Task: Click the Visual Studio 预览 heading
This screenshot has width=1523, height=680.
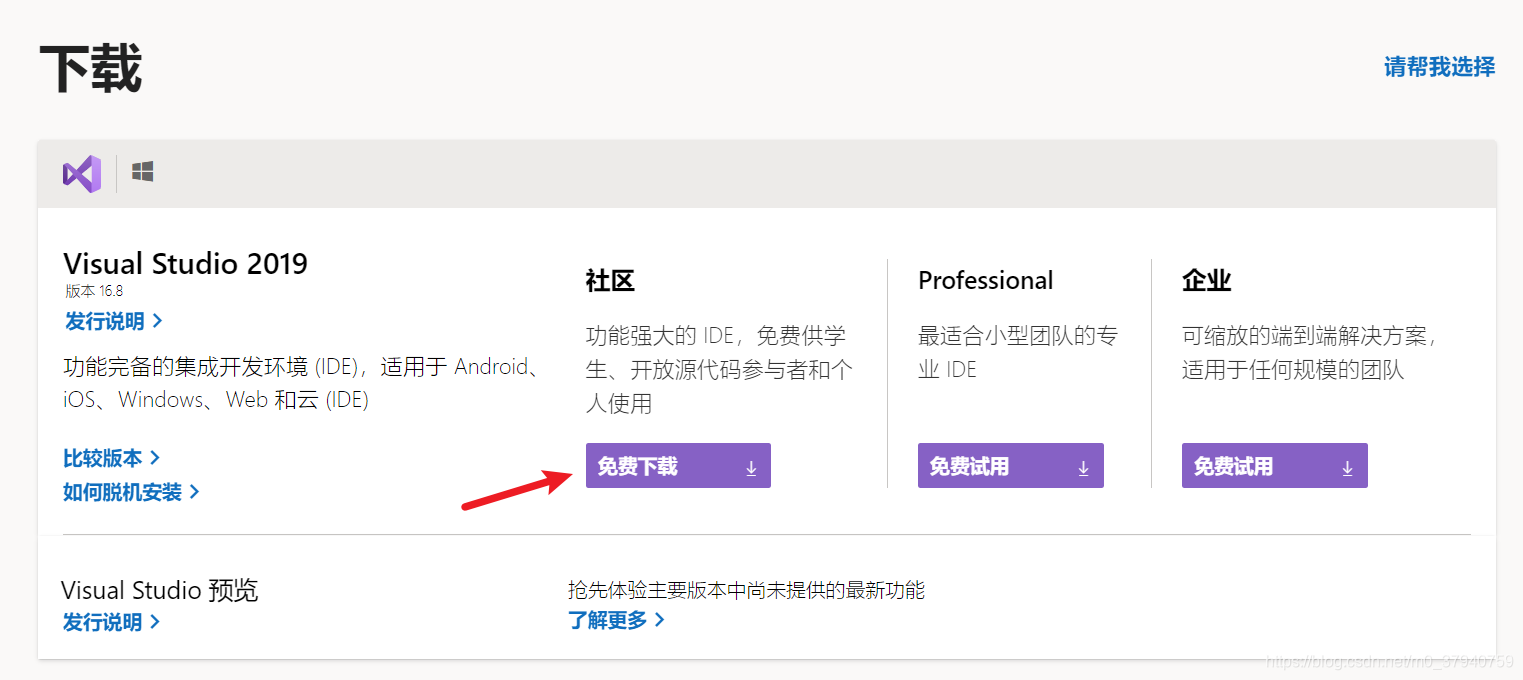Action: point(160,590)
